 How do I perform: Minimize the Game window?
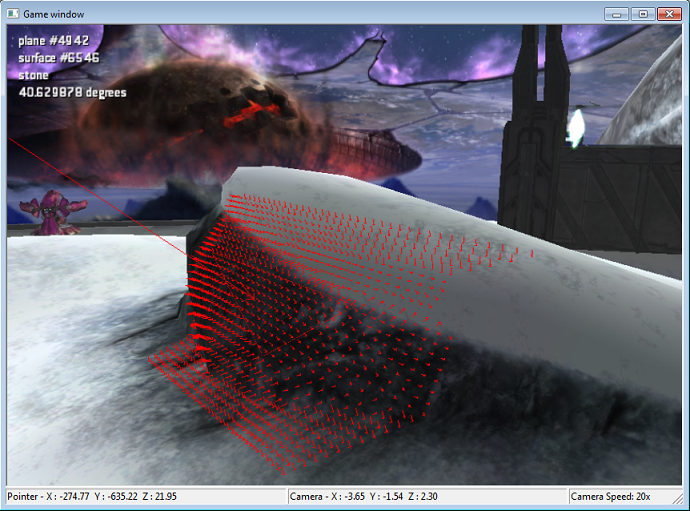point(617,14)
